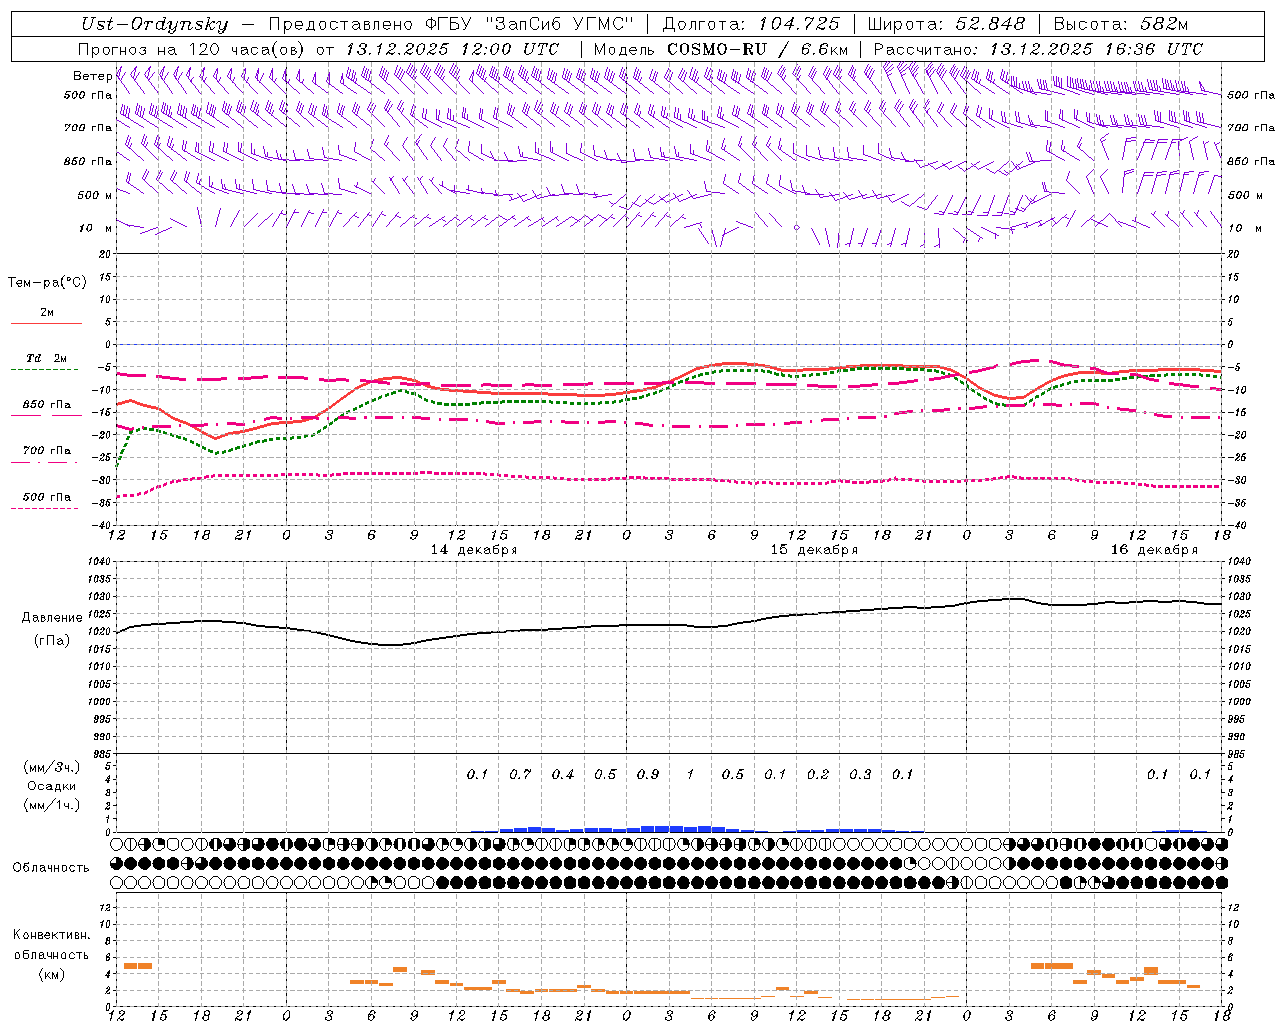Click the 0.7 precipitation value
This screenshot has height=1024, width=1280.
point(520,775)
